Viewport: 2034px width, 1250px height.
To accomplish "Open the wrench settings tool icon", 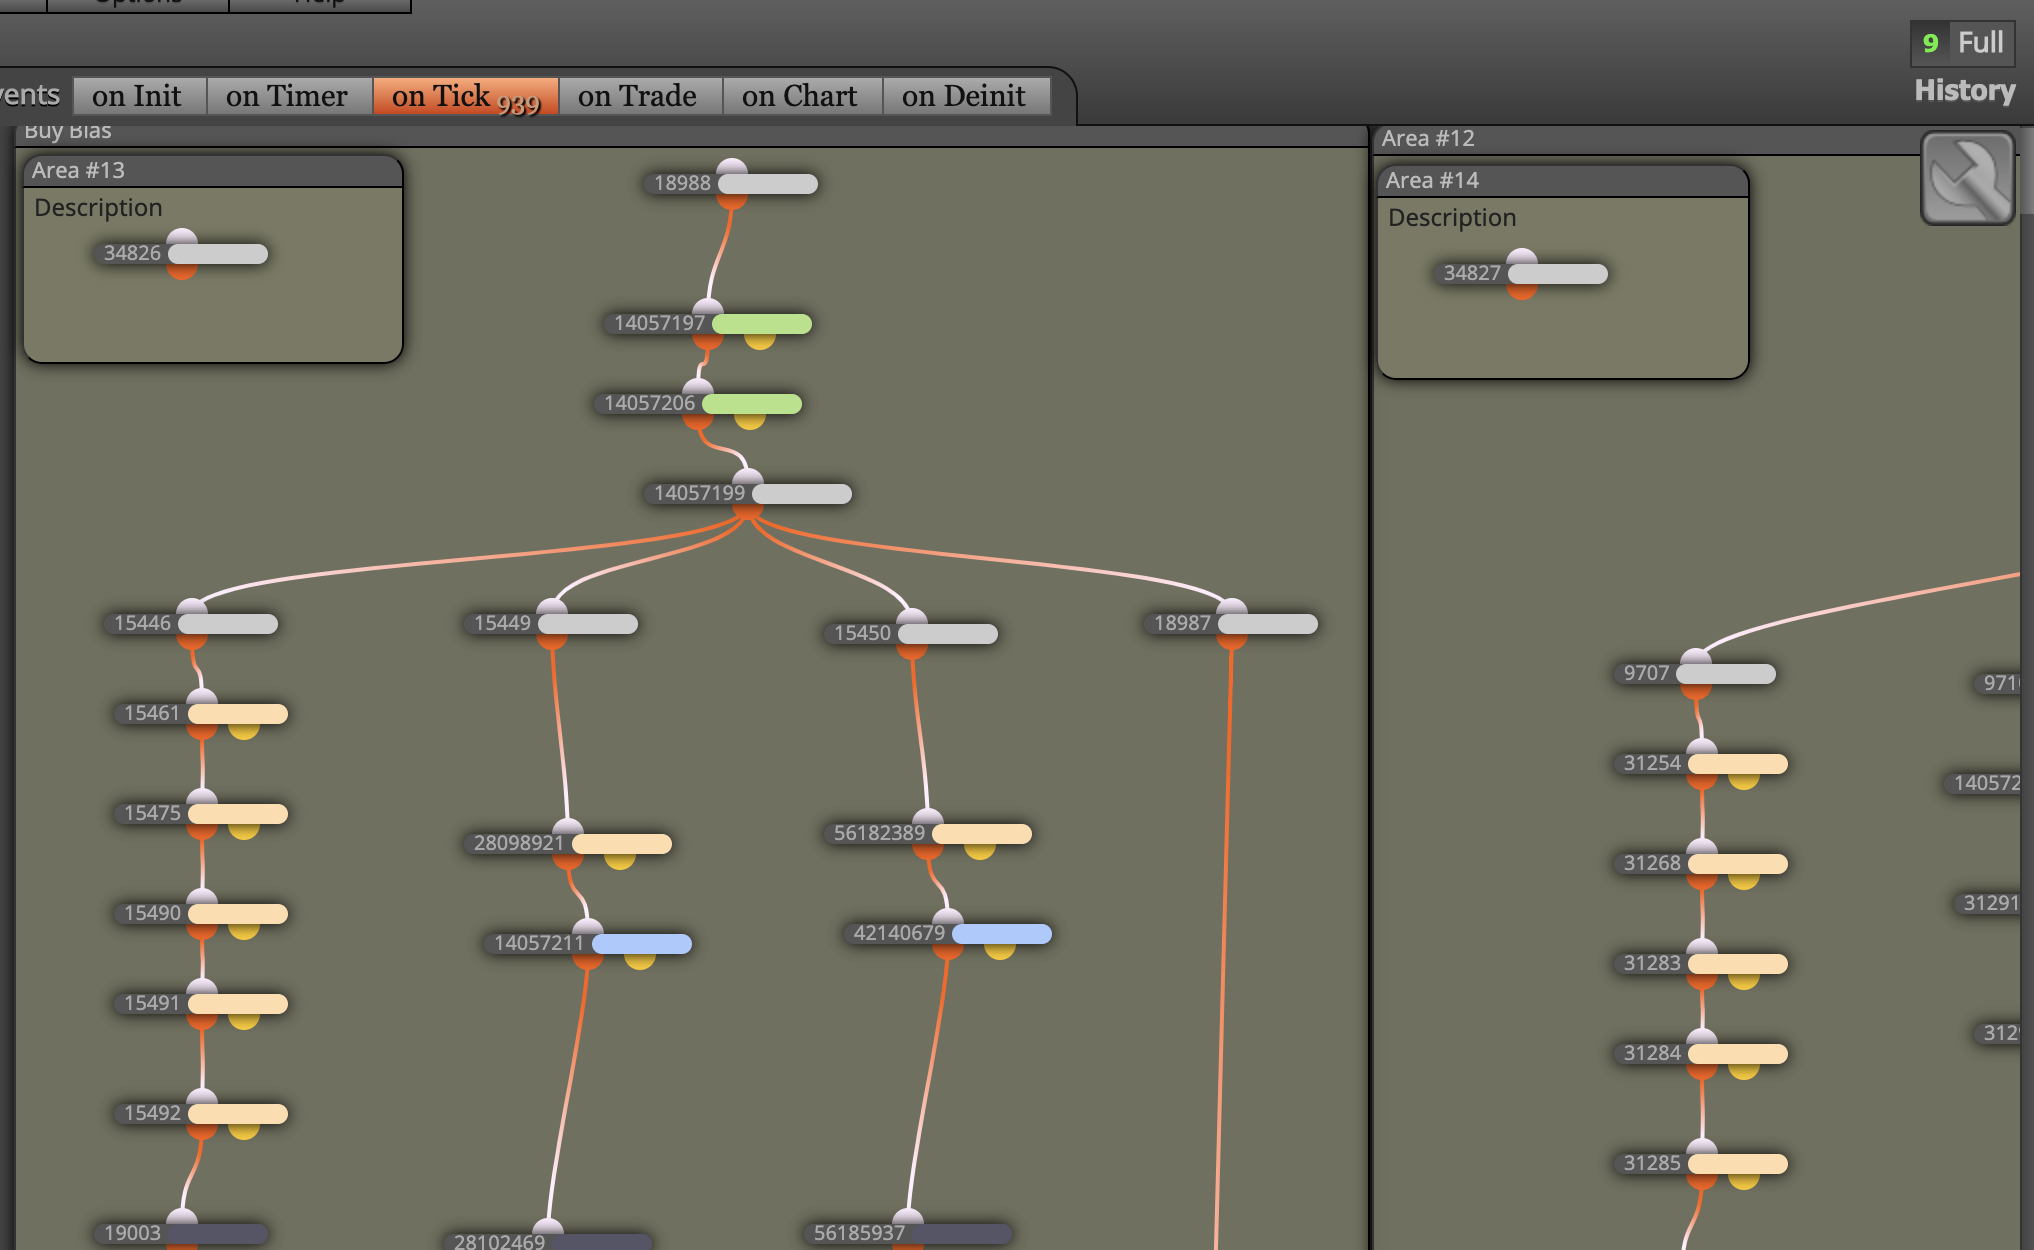I will click(1967, 178).
